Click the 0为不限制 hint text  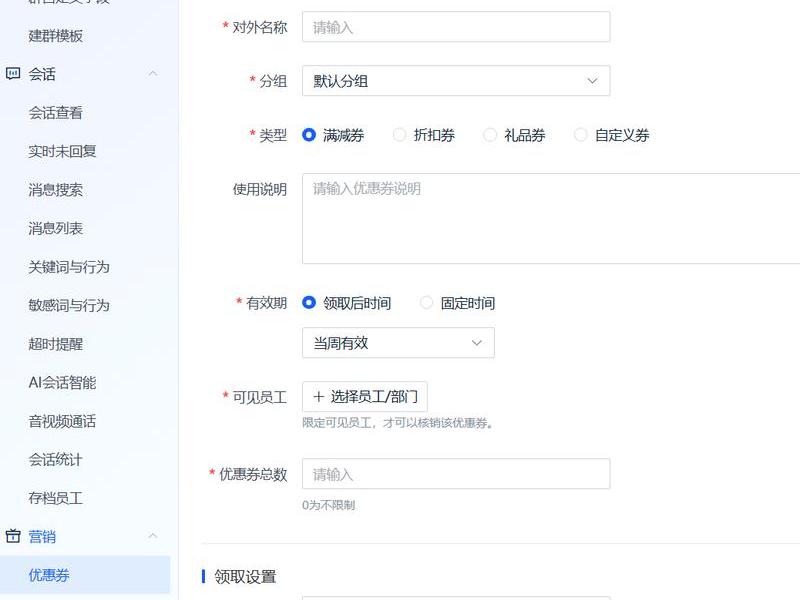coord(329,505)
